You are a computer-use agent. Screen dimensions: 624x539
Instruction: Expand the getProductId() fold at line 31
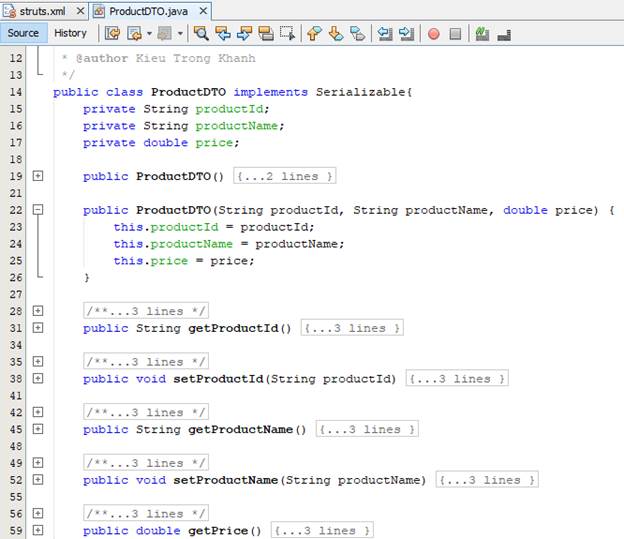38,328
